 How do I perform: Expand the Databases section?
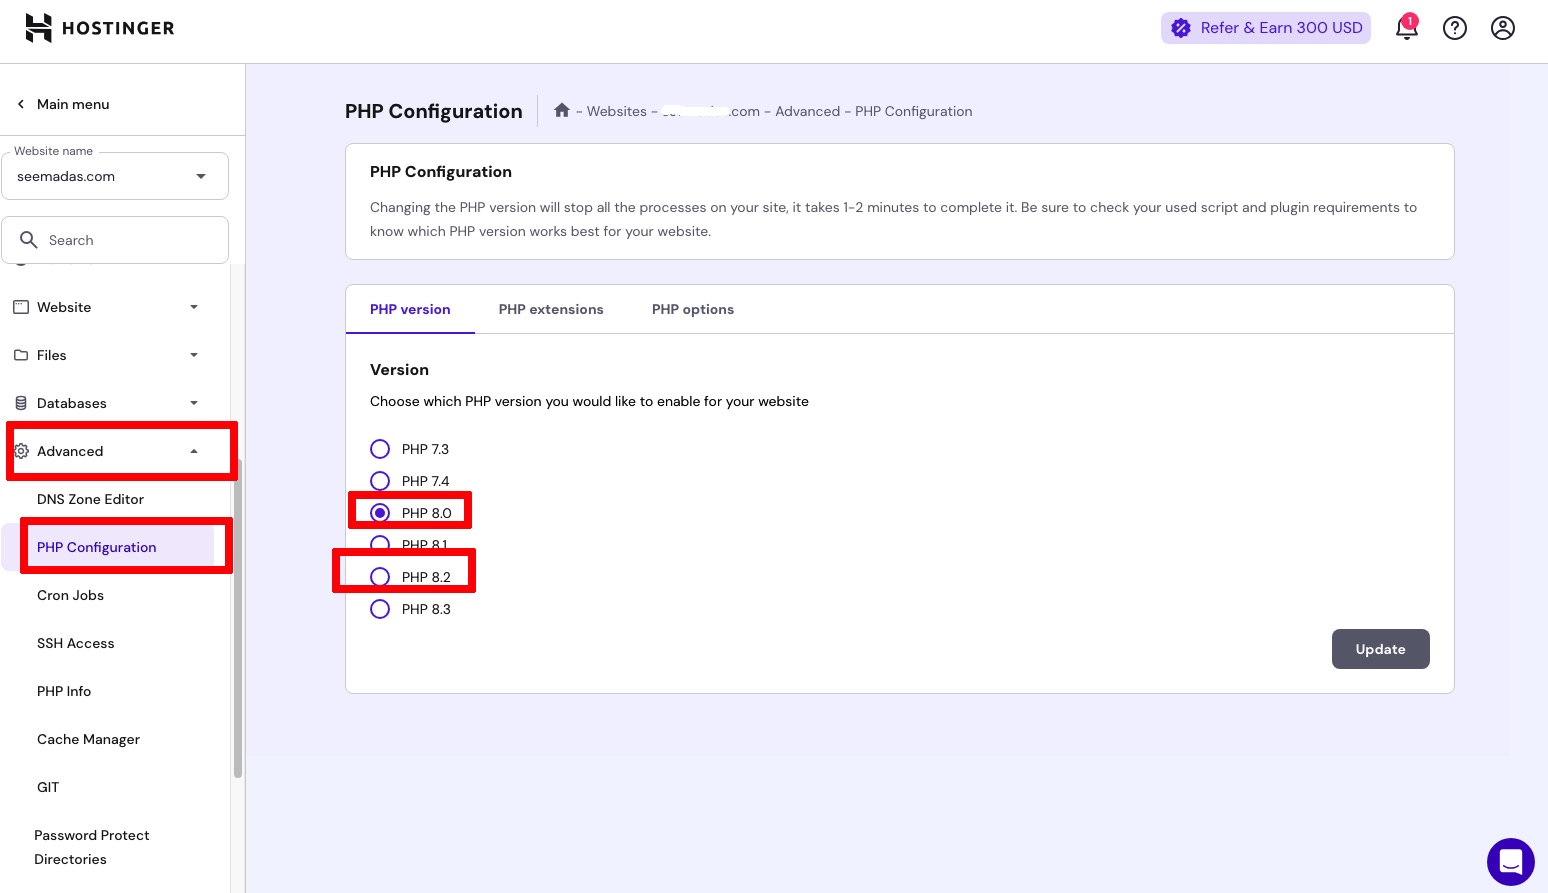pos(194,403)
